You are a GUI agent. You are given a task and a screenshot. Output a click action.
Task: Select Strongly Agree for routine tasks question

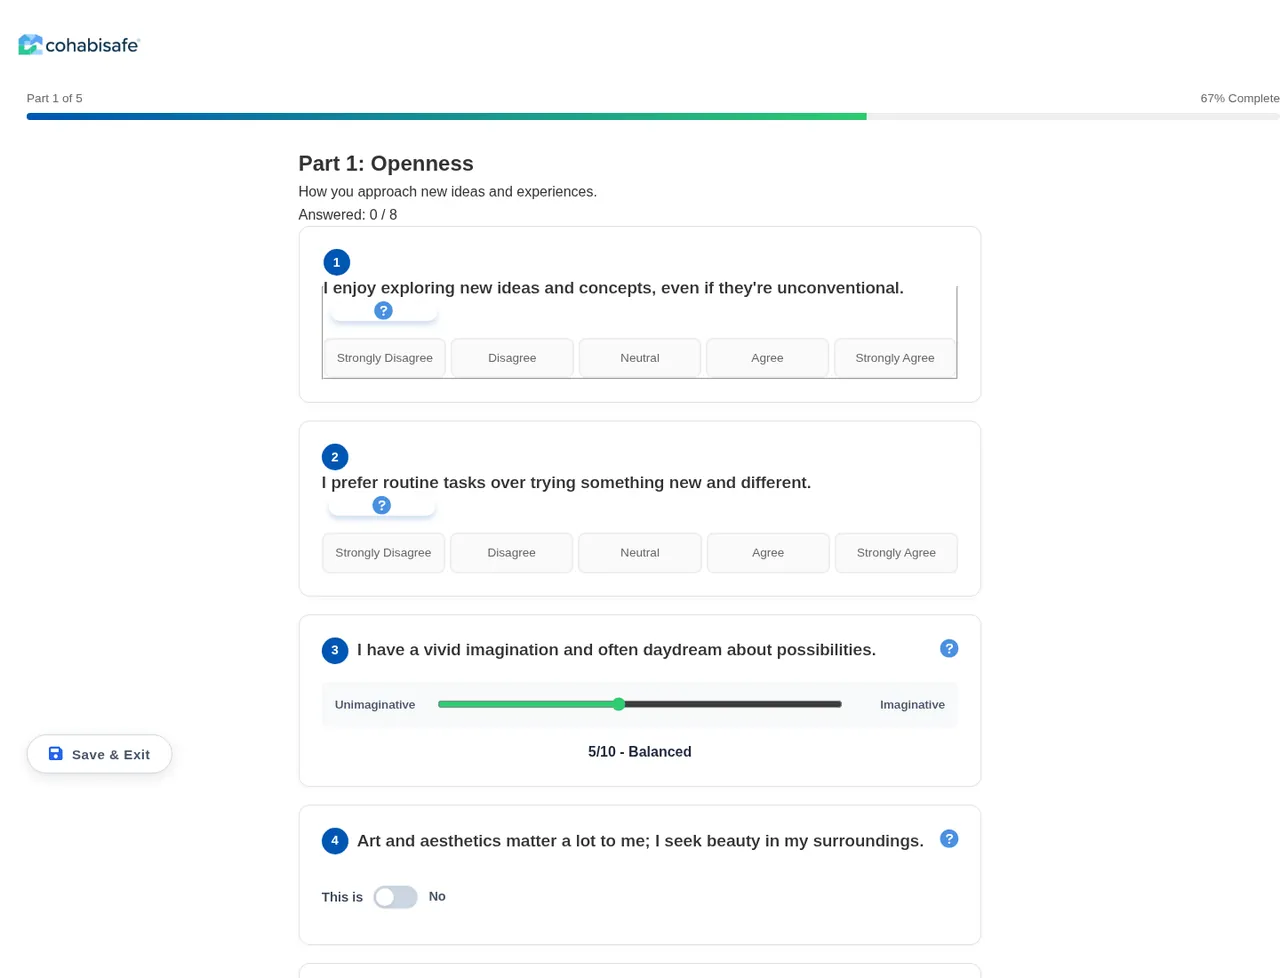(x=896, y=553)
